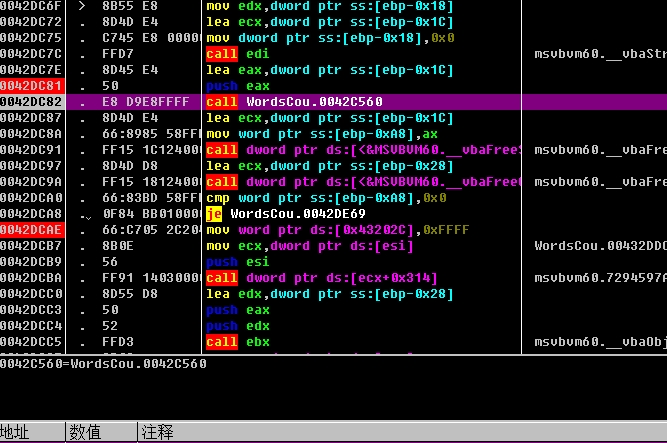
Task: Click the 地址 column header
Action: [x=16, y=432]
